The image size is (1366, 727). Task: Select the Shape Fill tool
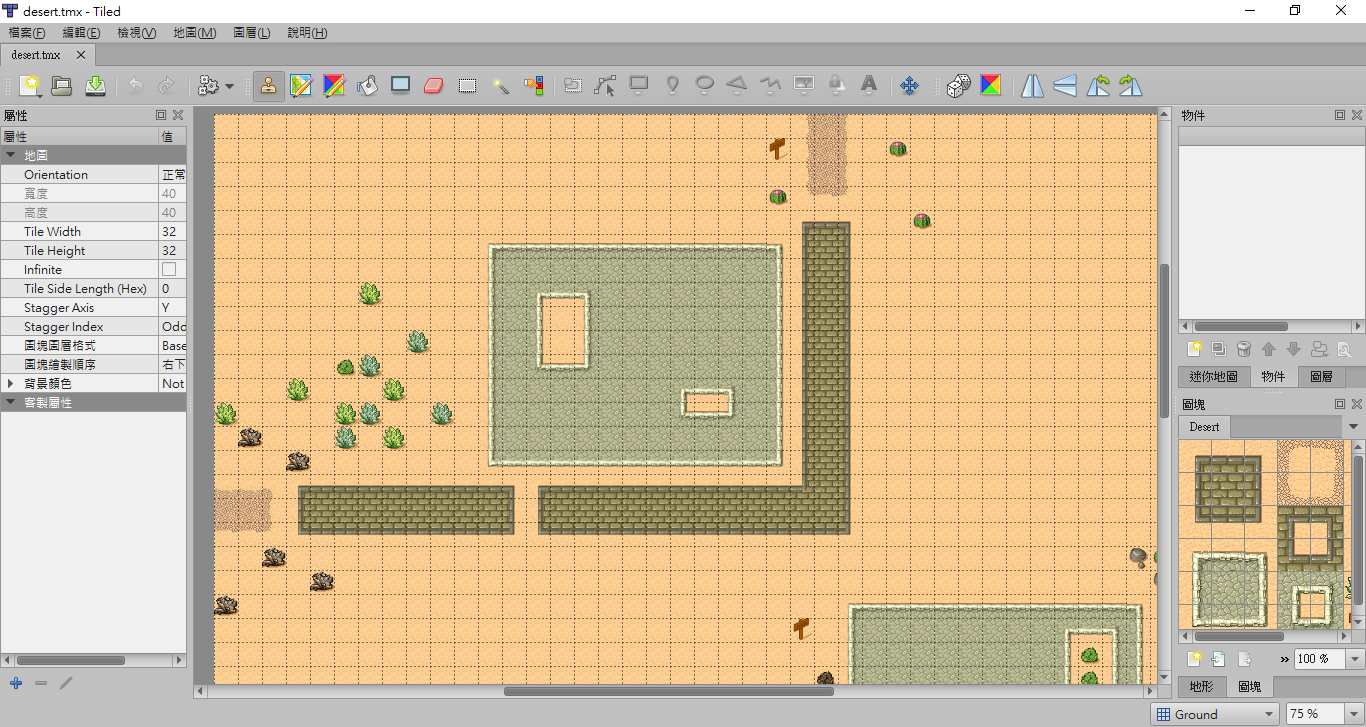coord(400,86)
